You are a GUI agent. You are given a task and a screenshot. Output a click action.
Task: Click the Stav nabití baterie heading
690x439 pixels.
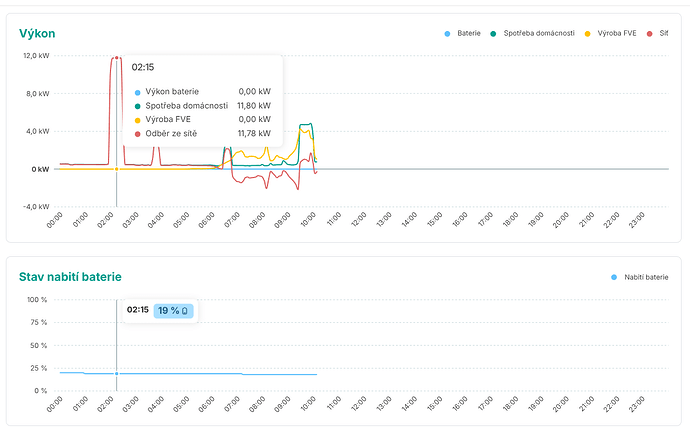point(70,277)
